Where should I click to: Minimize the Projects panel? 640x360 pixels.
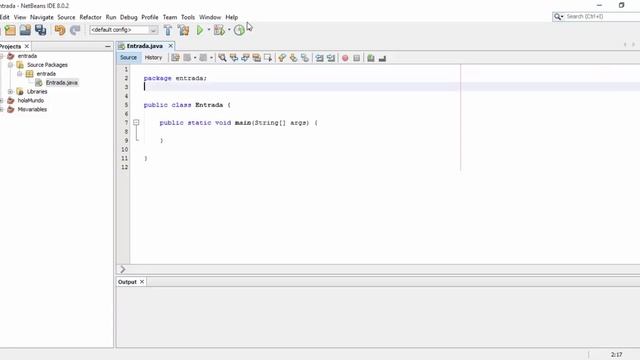coord(108,47)
